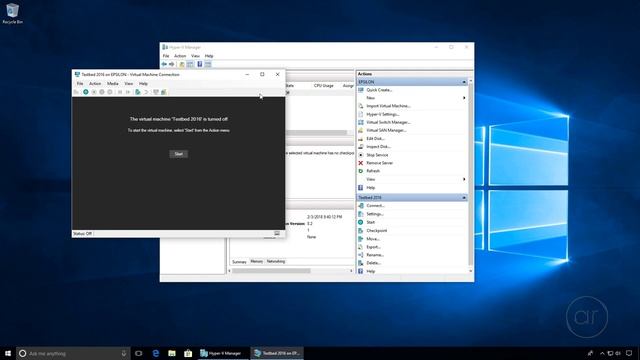Viewport: 640px width, 360px height.
Task: Click the Forward arrow in Hyper-V Manager toolbar
Action: tap(171, 64)
